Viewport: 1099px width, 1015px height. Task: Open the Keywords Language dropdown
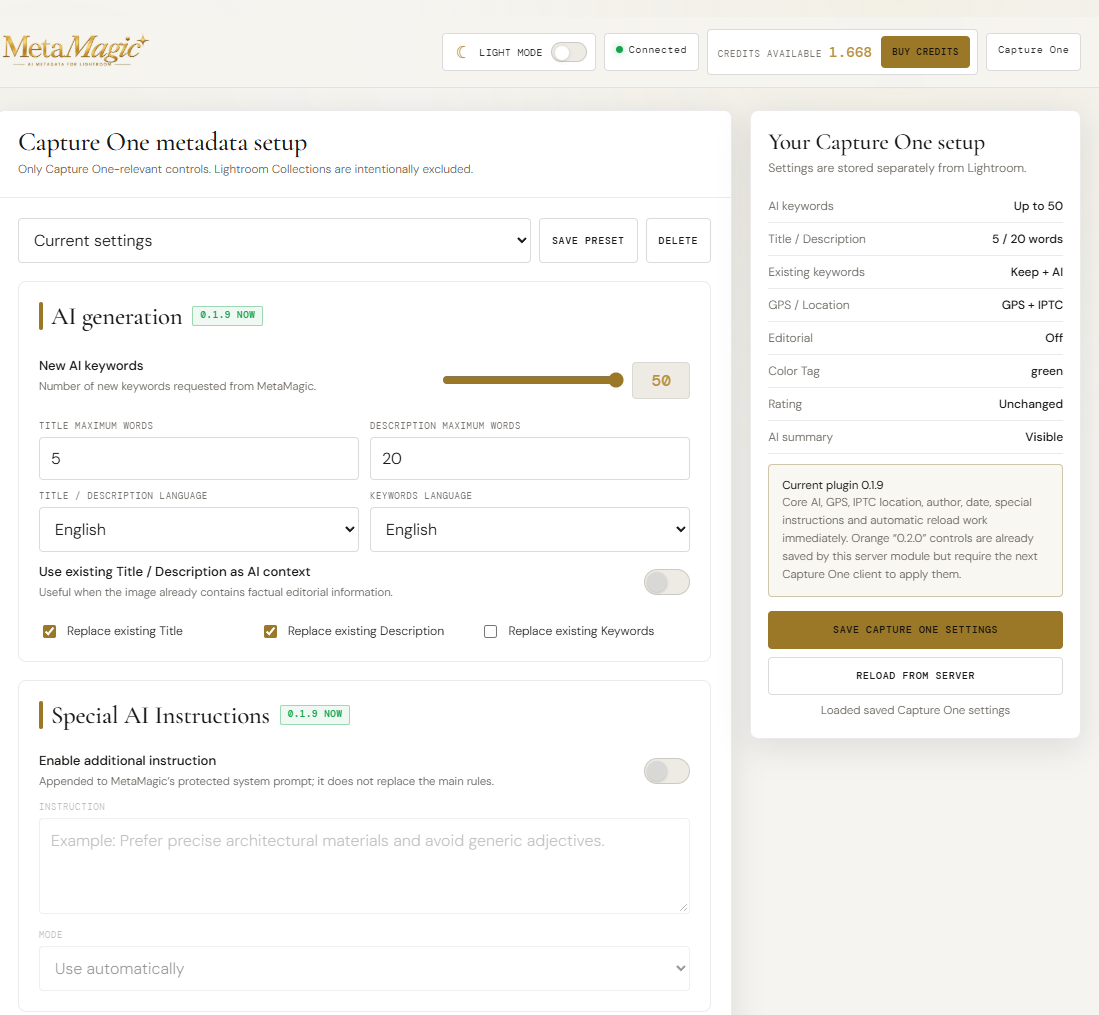tap(530, 529)
